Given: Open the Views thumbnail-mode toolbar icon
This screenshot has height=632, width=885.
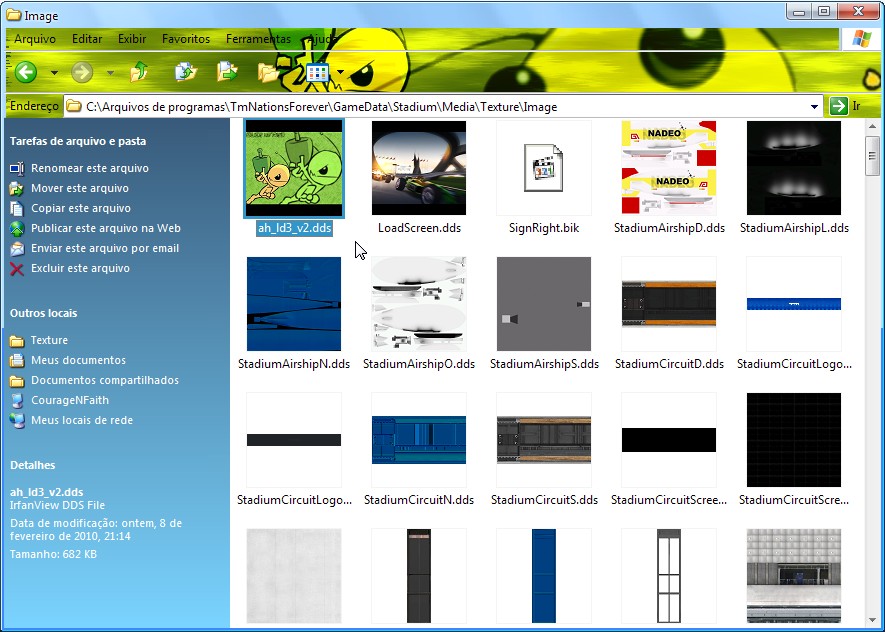Looking at the screenshot, I should (x=317, y=72).
